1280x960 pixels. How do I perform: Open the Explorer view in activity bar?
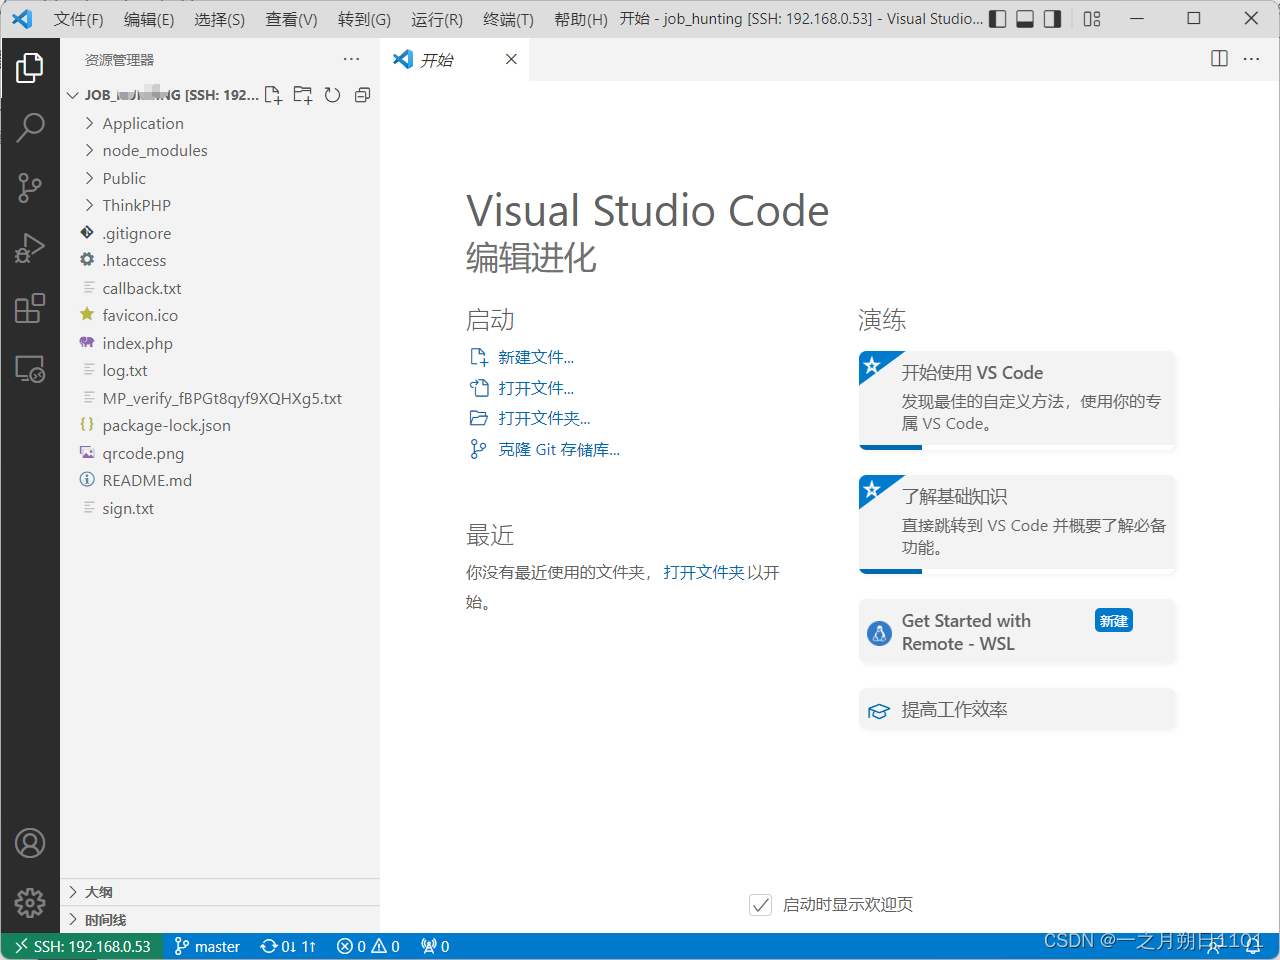click(x=30, y=68)
